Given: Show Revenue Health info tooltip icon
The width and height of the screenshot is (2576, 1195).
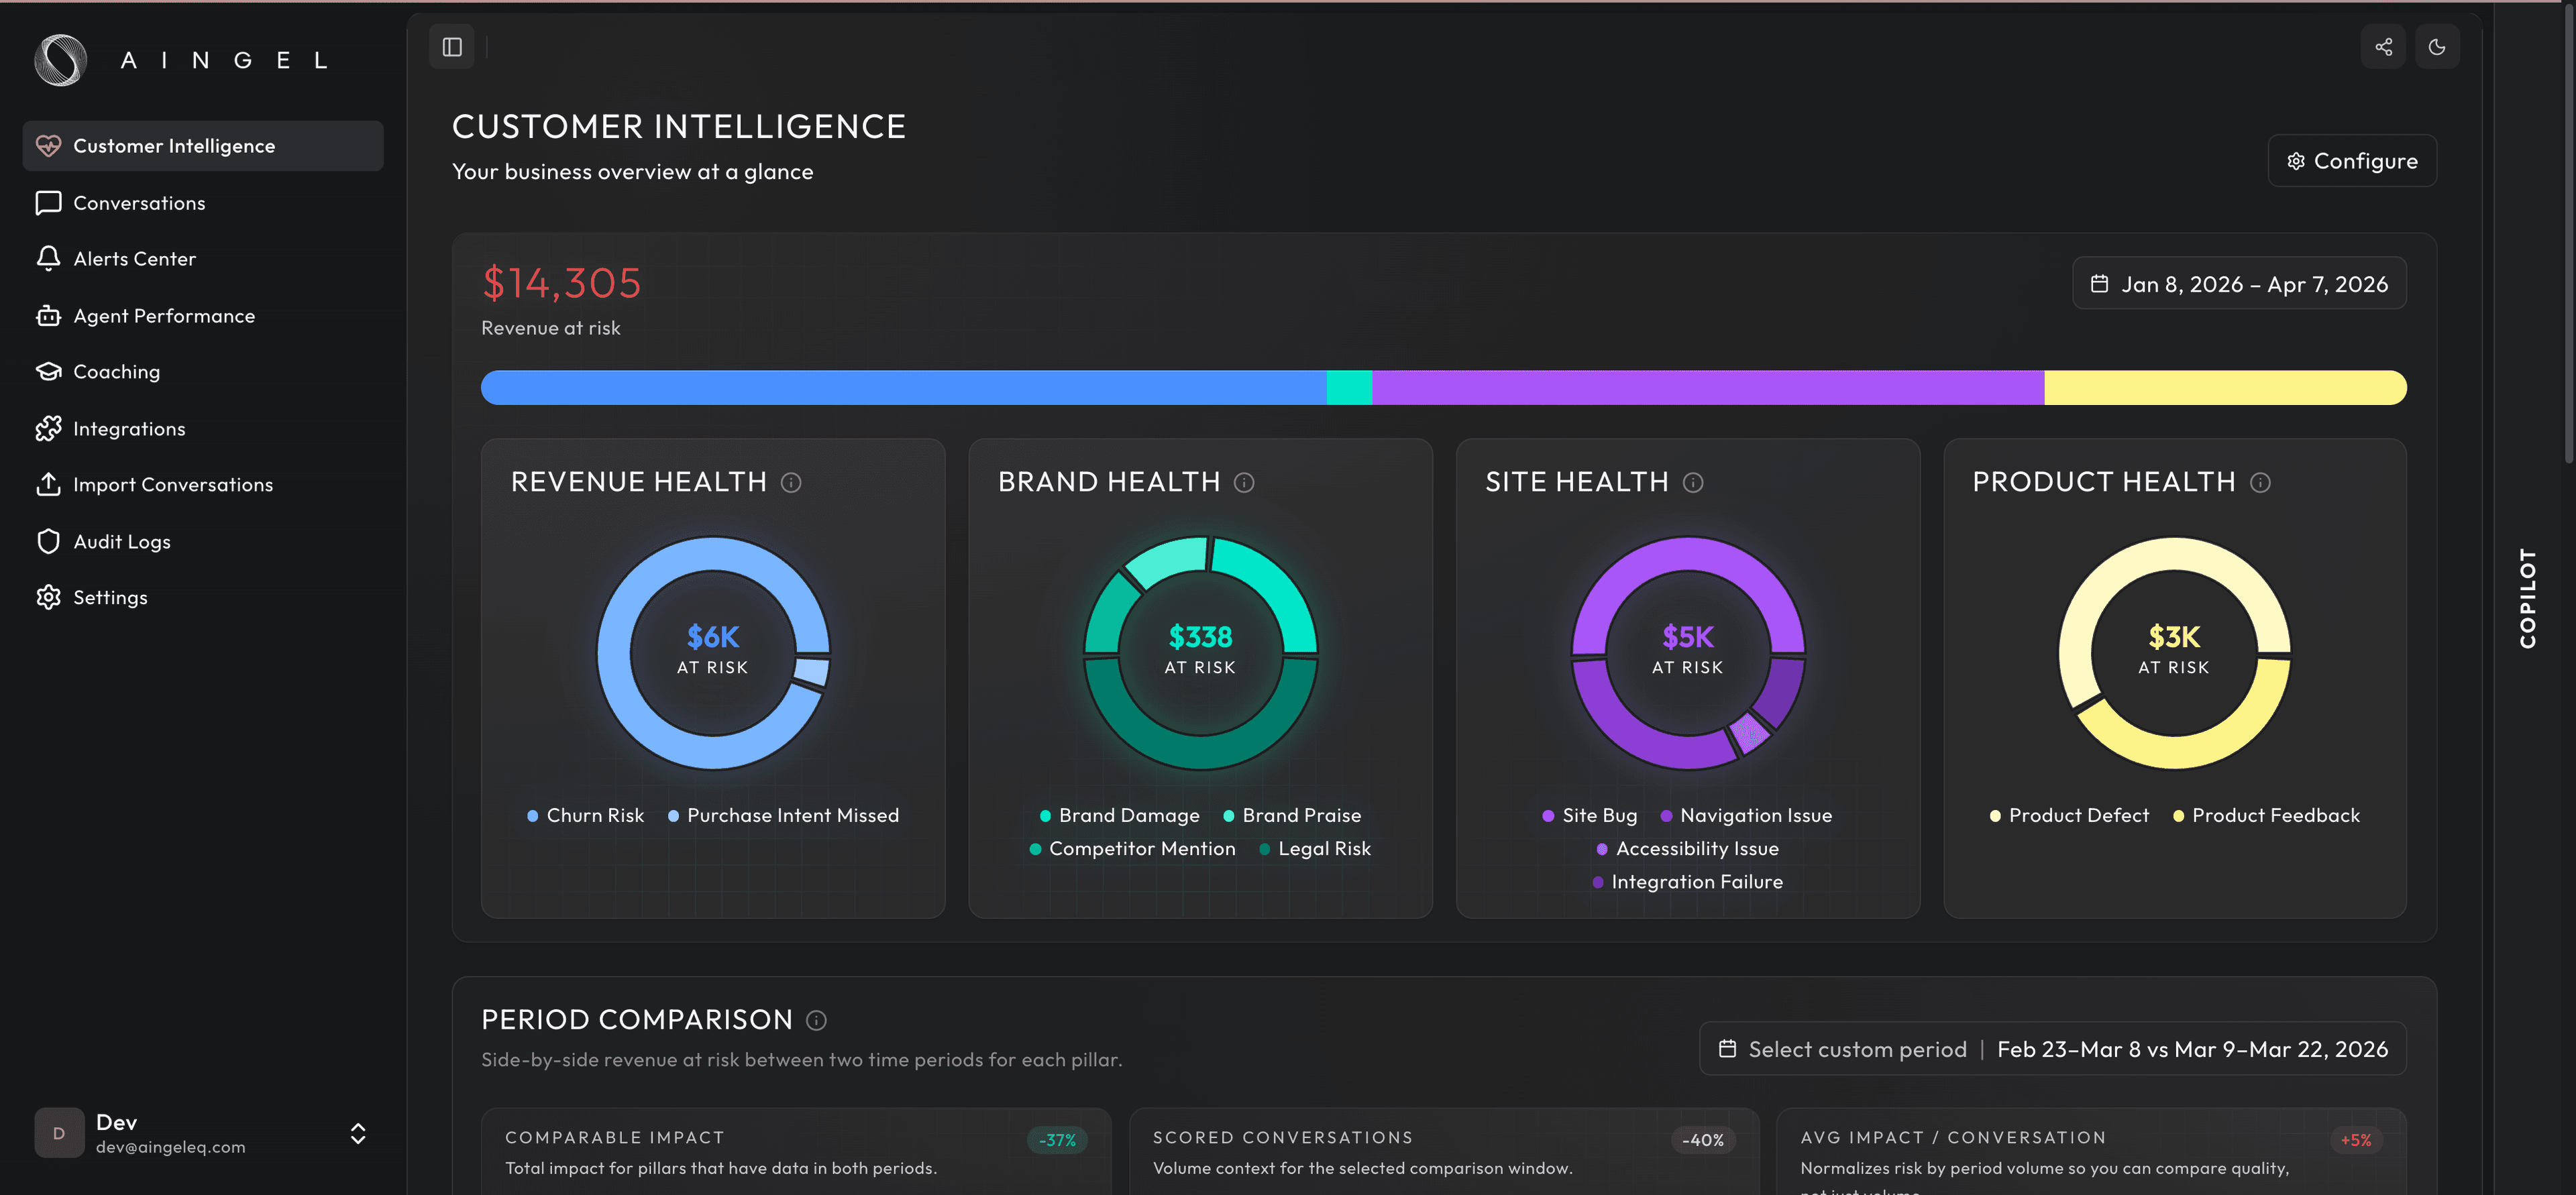Looking at the screenshot, I should click(x=791, y=483).
